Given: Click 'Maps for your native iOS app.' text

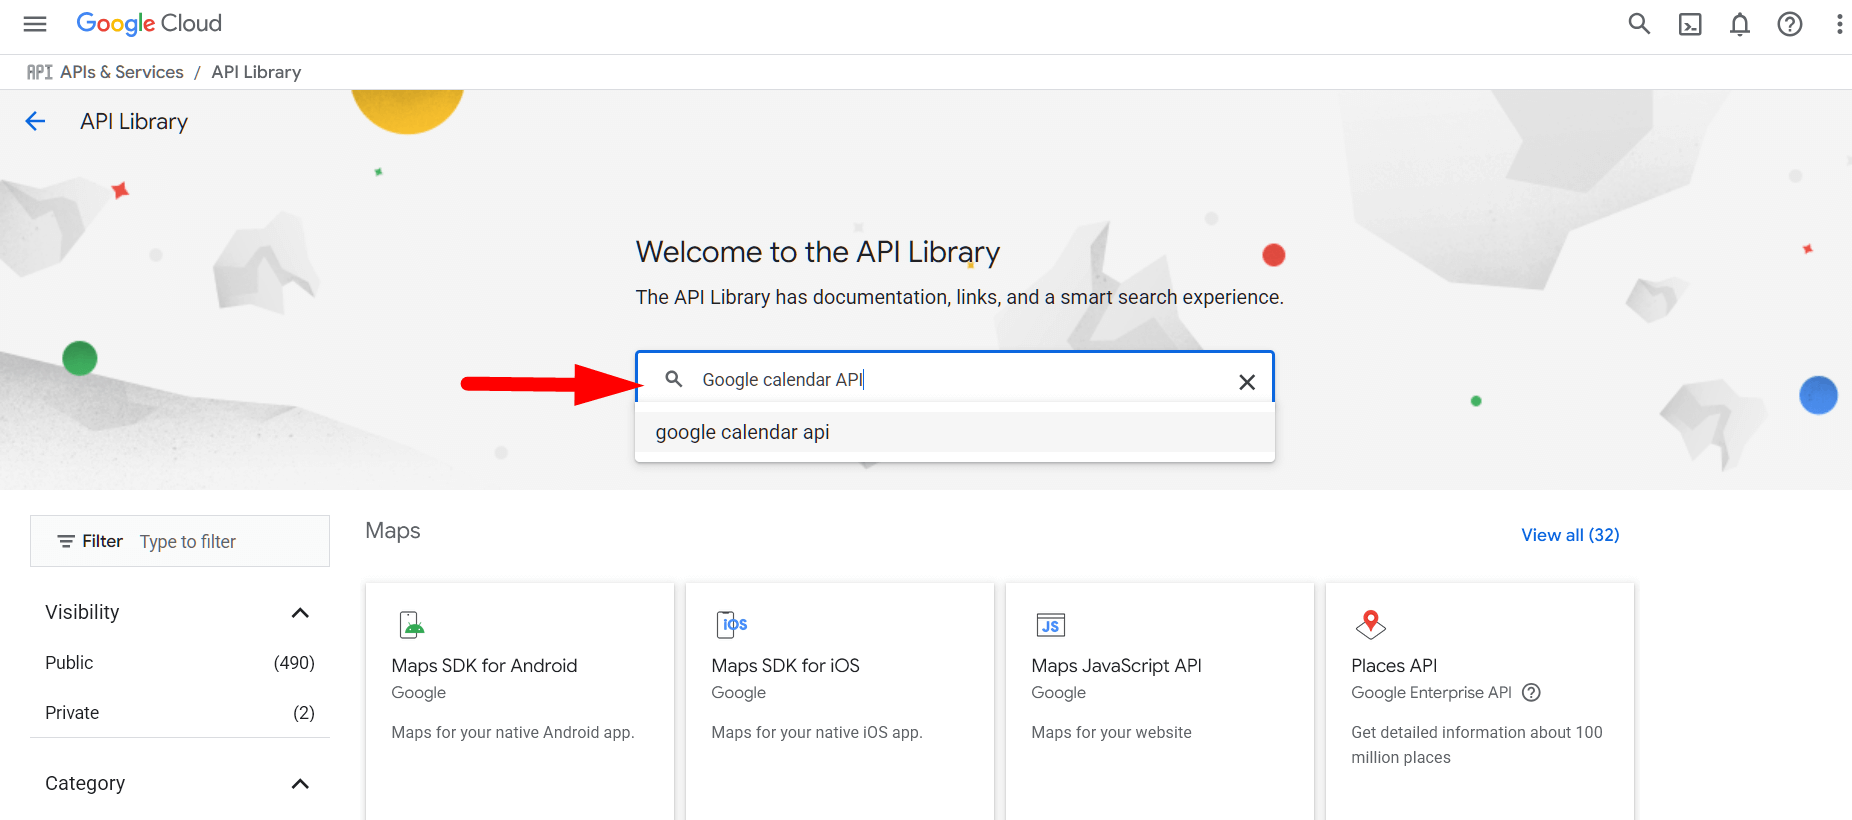Looking at the screenshot, I should [x=817, y=733].
